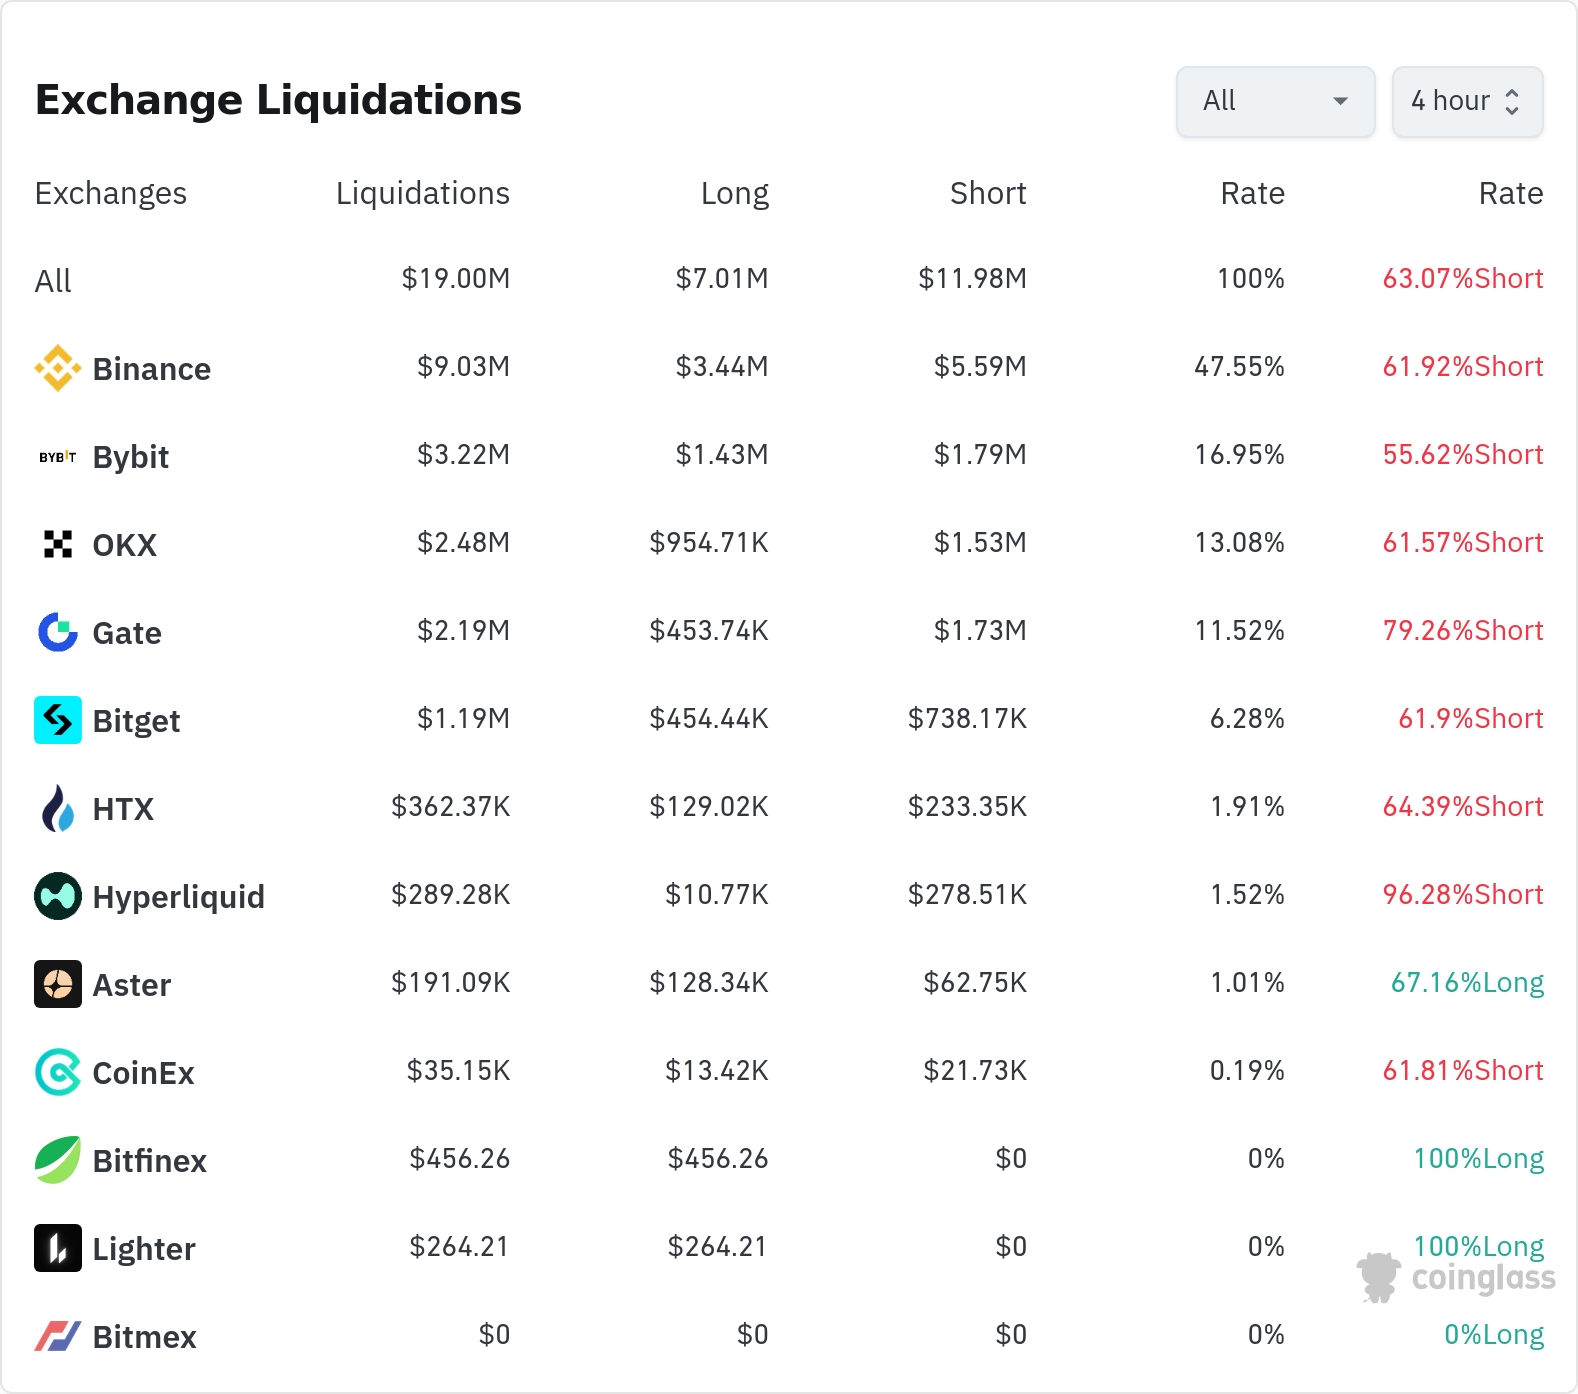The width and height of the screenshot is (1578, 1394).
Task: Click the Bitfinex leaf logo icon
Action: [x=58, y=1160]
